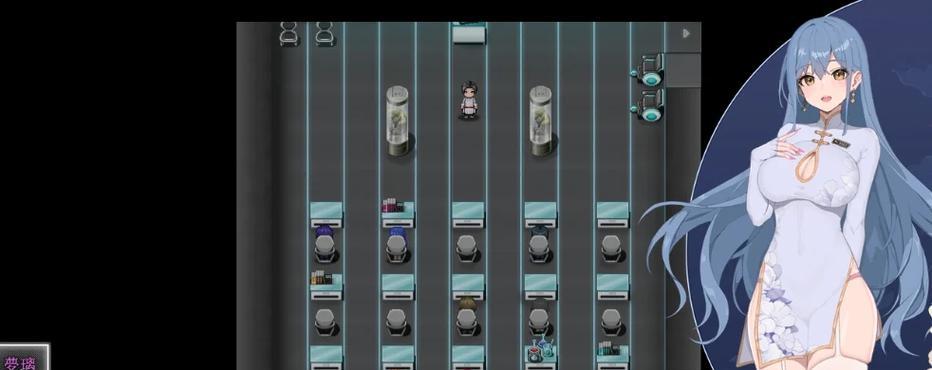This screenshot has width=932, height=370.
Task: Click the leftmost white chair at top-left
Action: click(289, 34)
